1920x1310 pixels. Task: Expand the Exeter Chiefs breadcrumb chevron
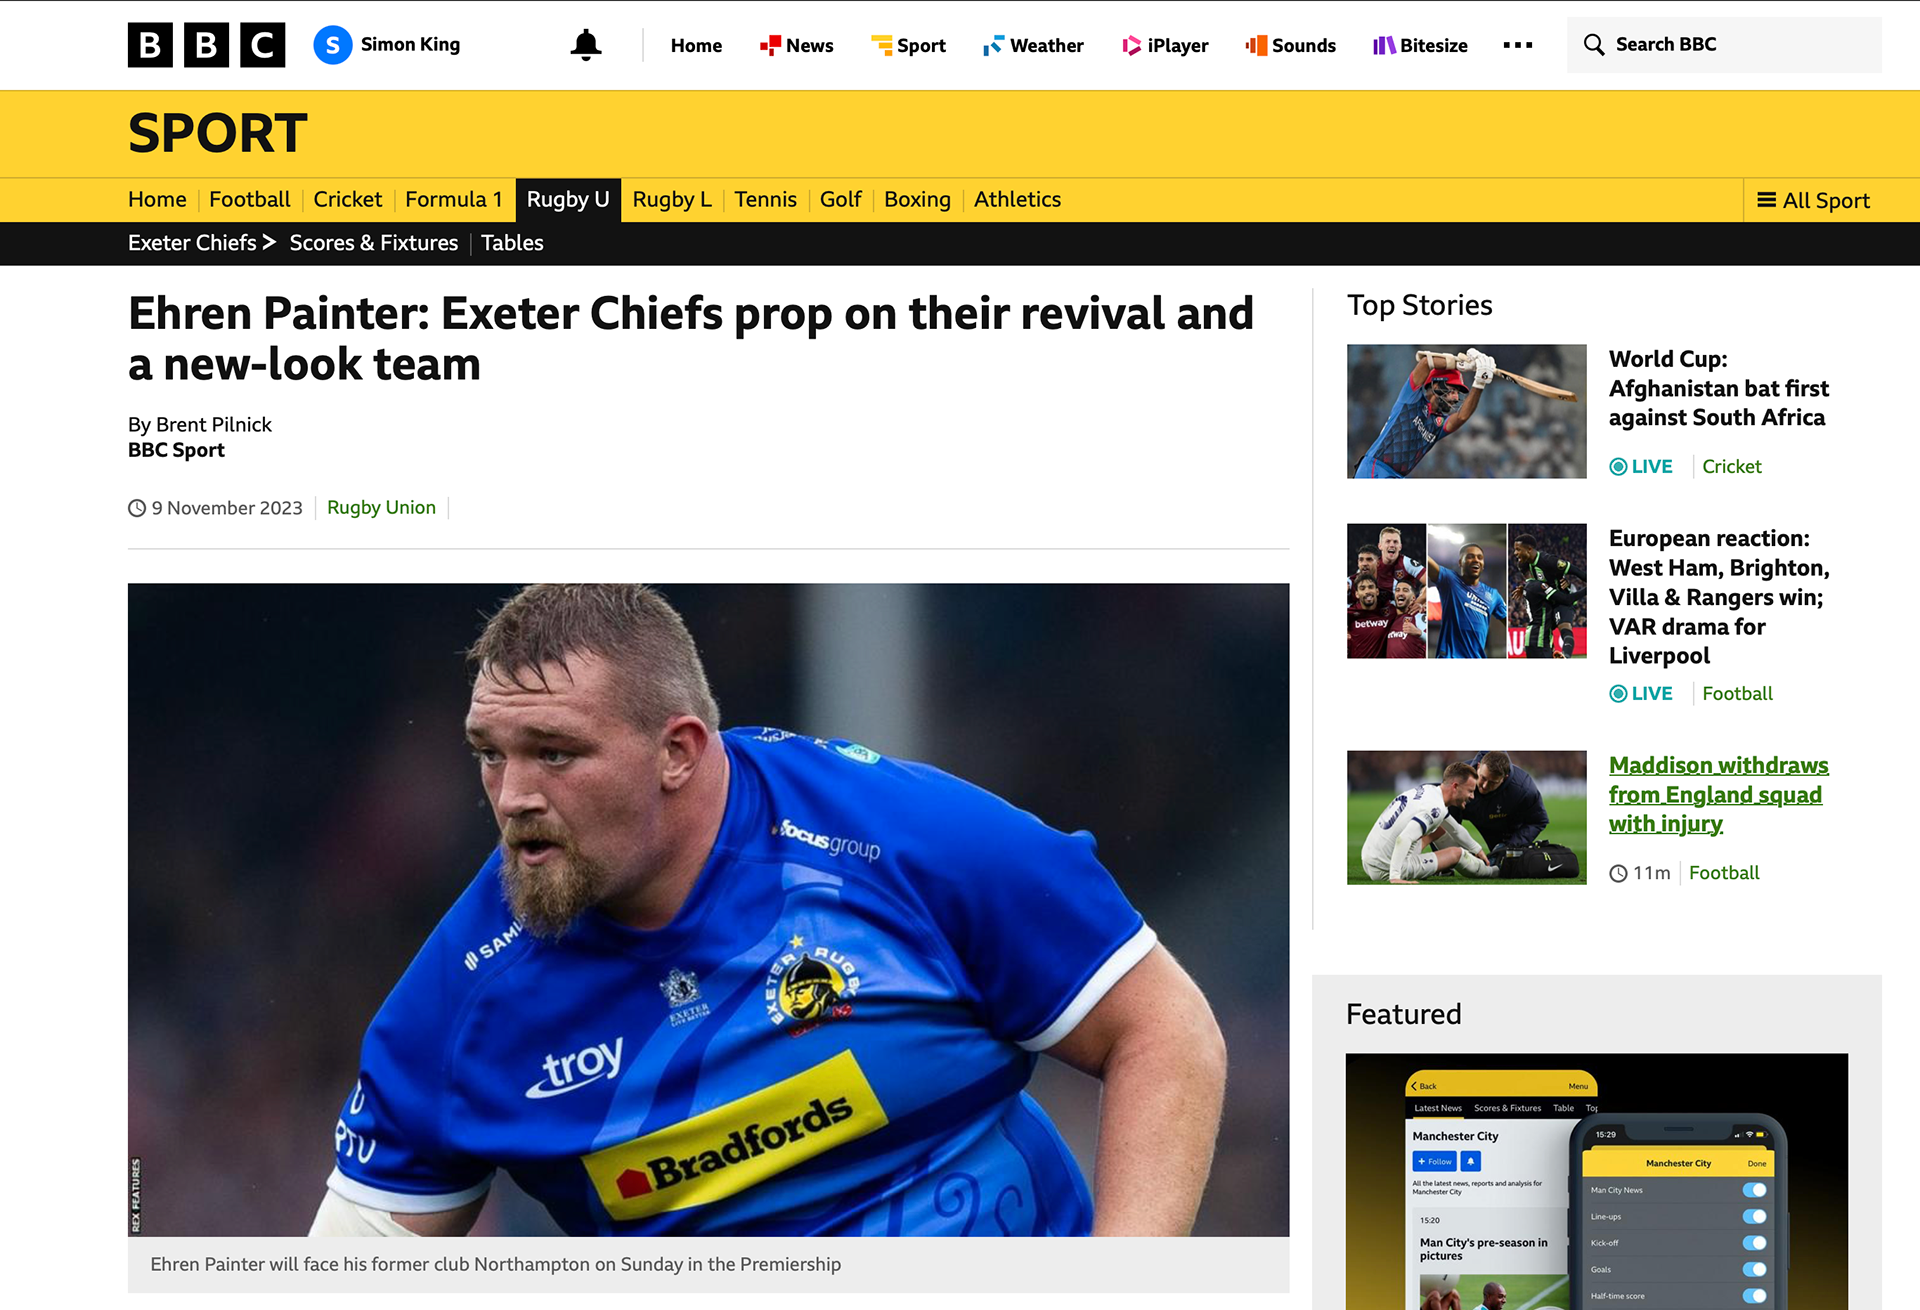tap(268, 242)
